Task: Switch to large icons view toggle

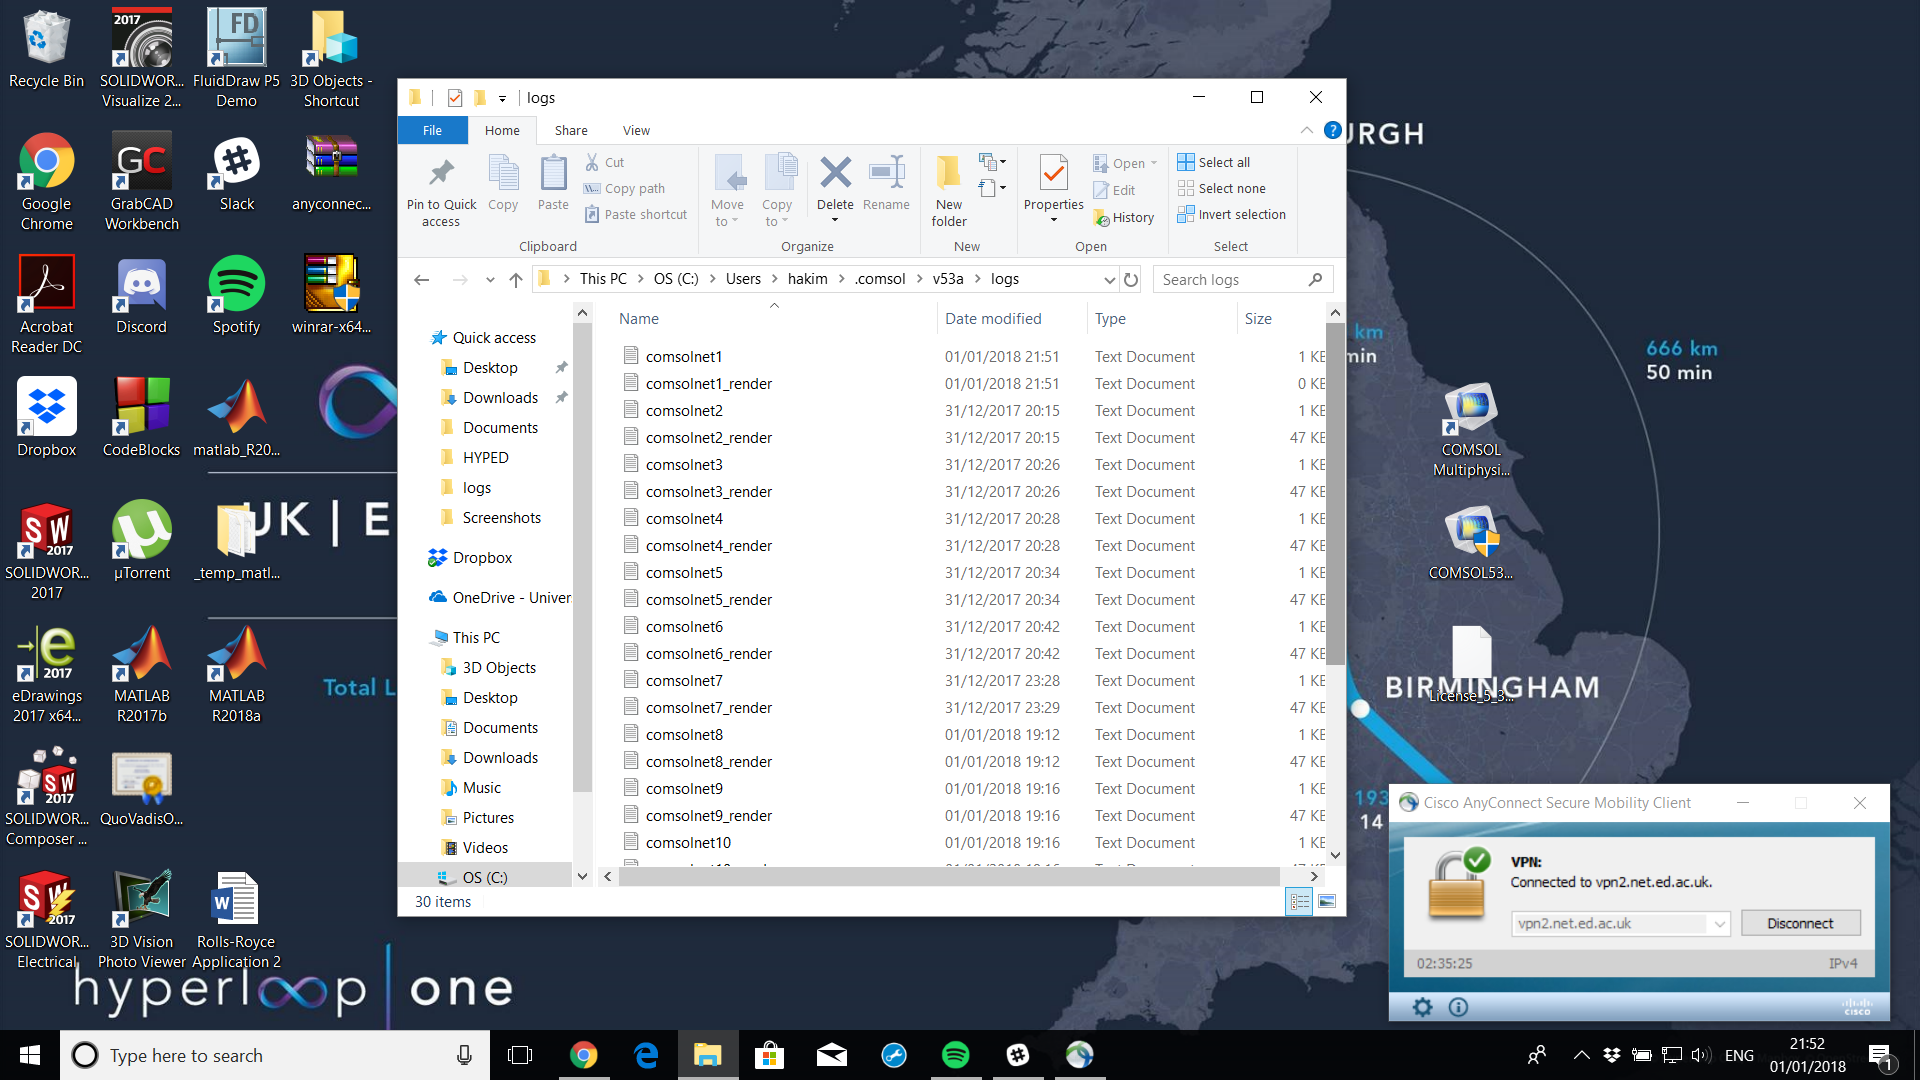Action: (x=1327, y=901)
